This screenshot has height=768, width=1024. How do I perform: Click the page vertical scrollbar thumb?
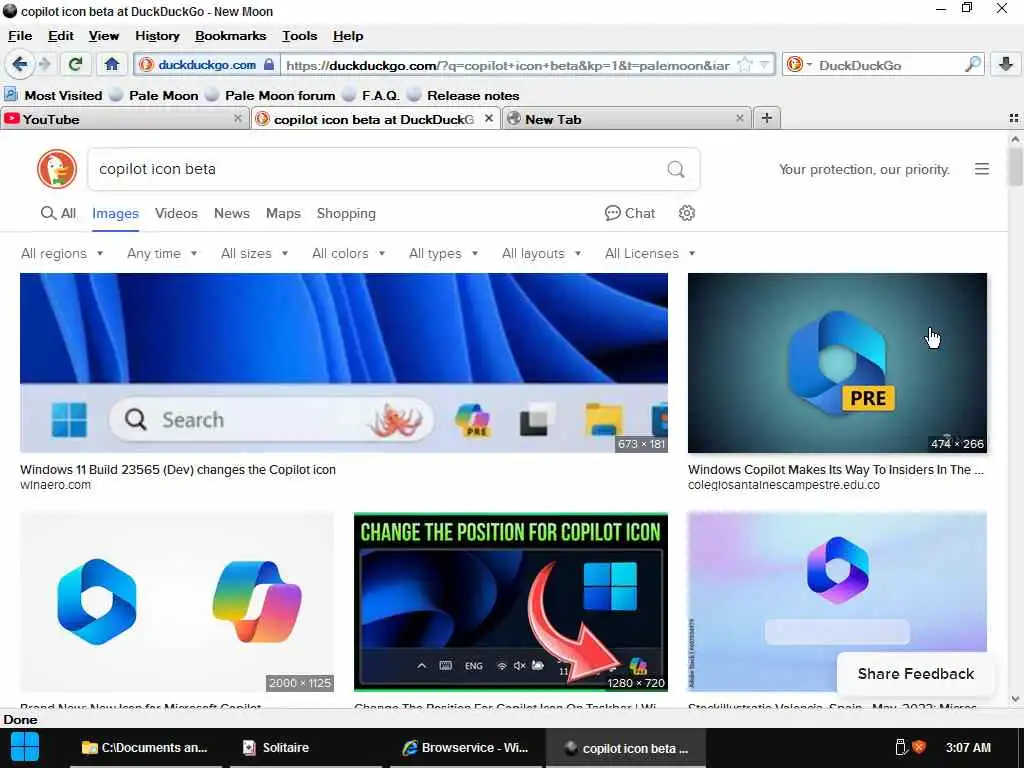click(1015, 167)
